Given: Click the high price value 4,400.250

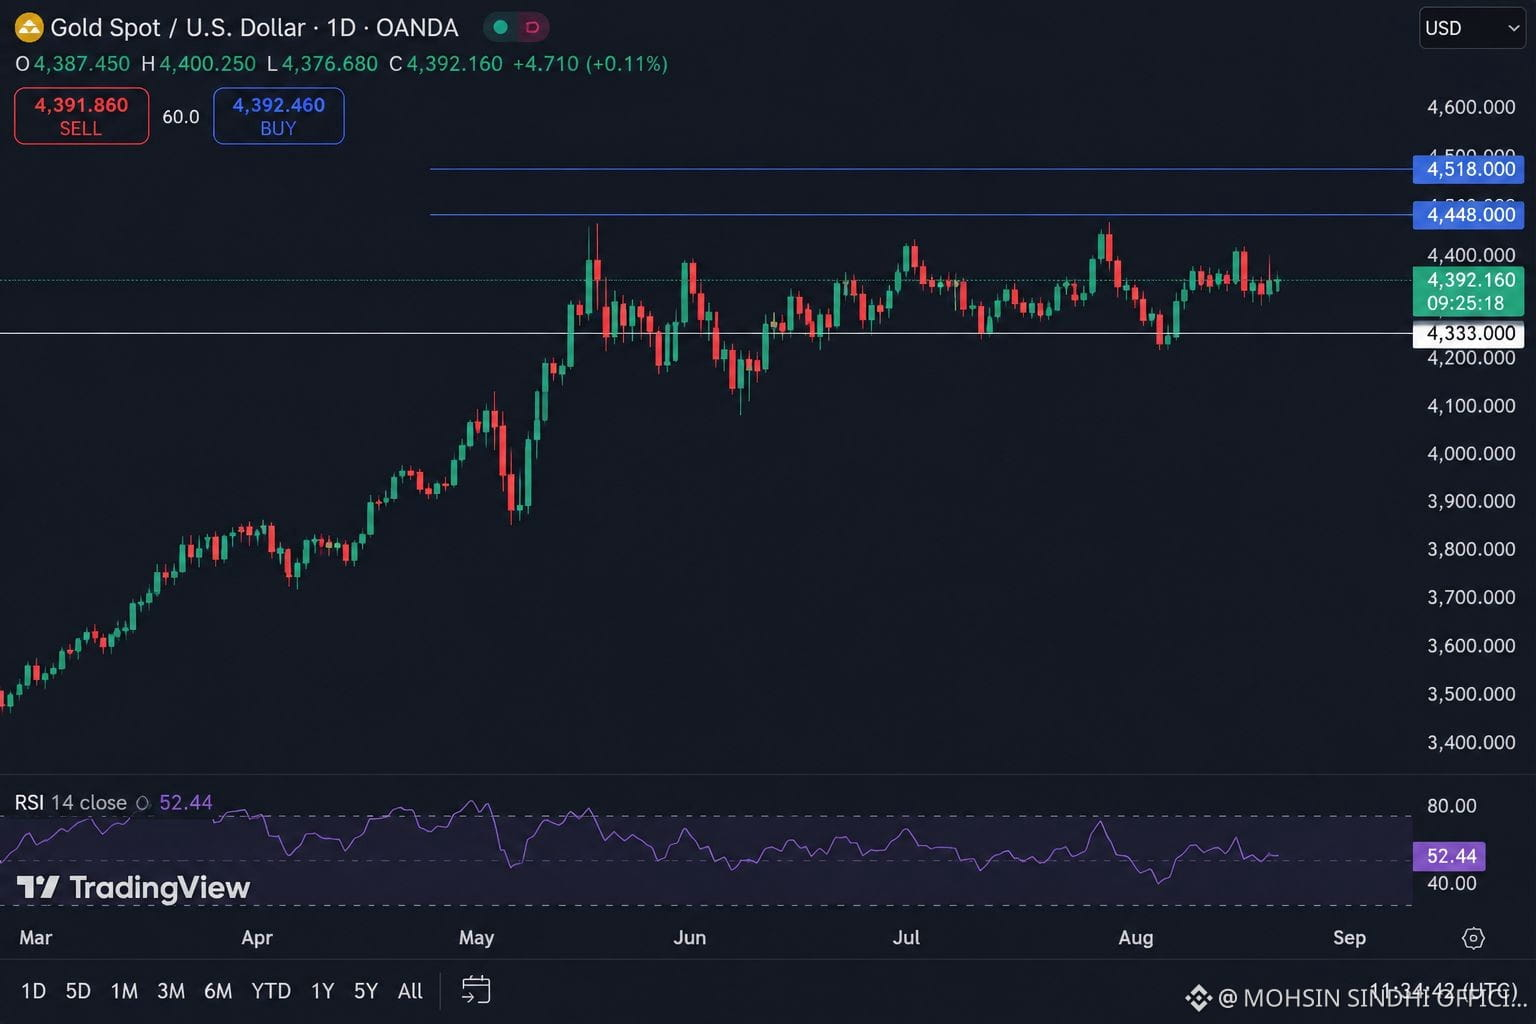Looking at the screenshot, I should tap(208, 64).
